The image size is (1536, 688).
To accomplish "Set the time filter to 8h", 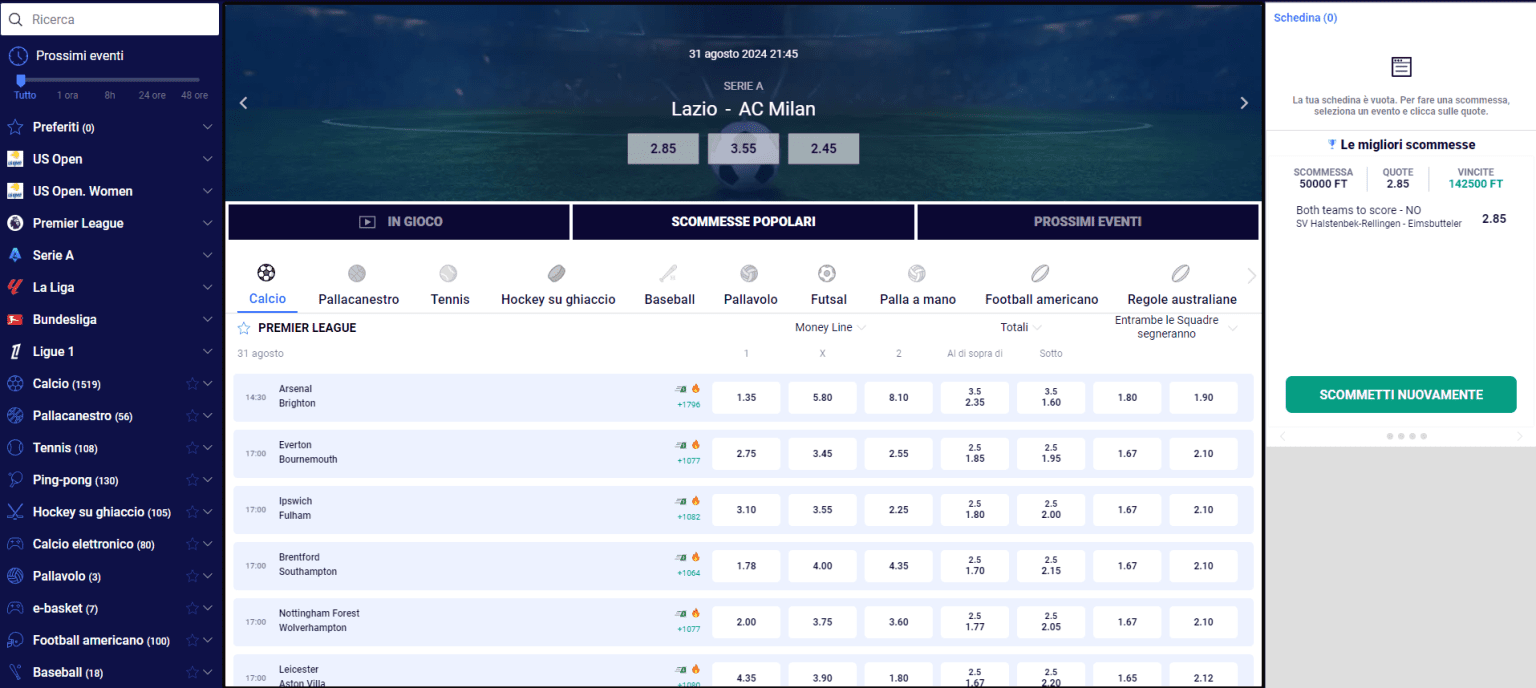I will (x=110, y=95).
